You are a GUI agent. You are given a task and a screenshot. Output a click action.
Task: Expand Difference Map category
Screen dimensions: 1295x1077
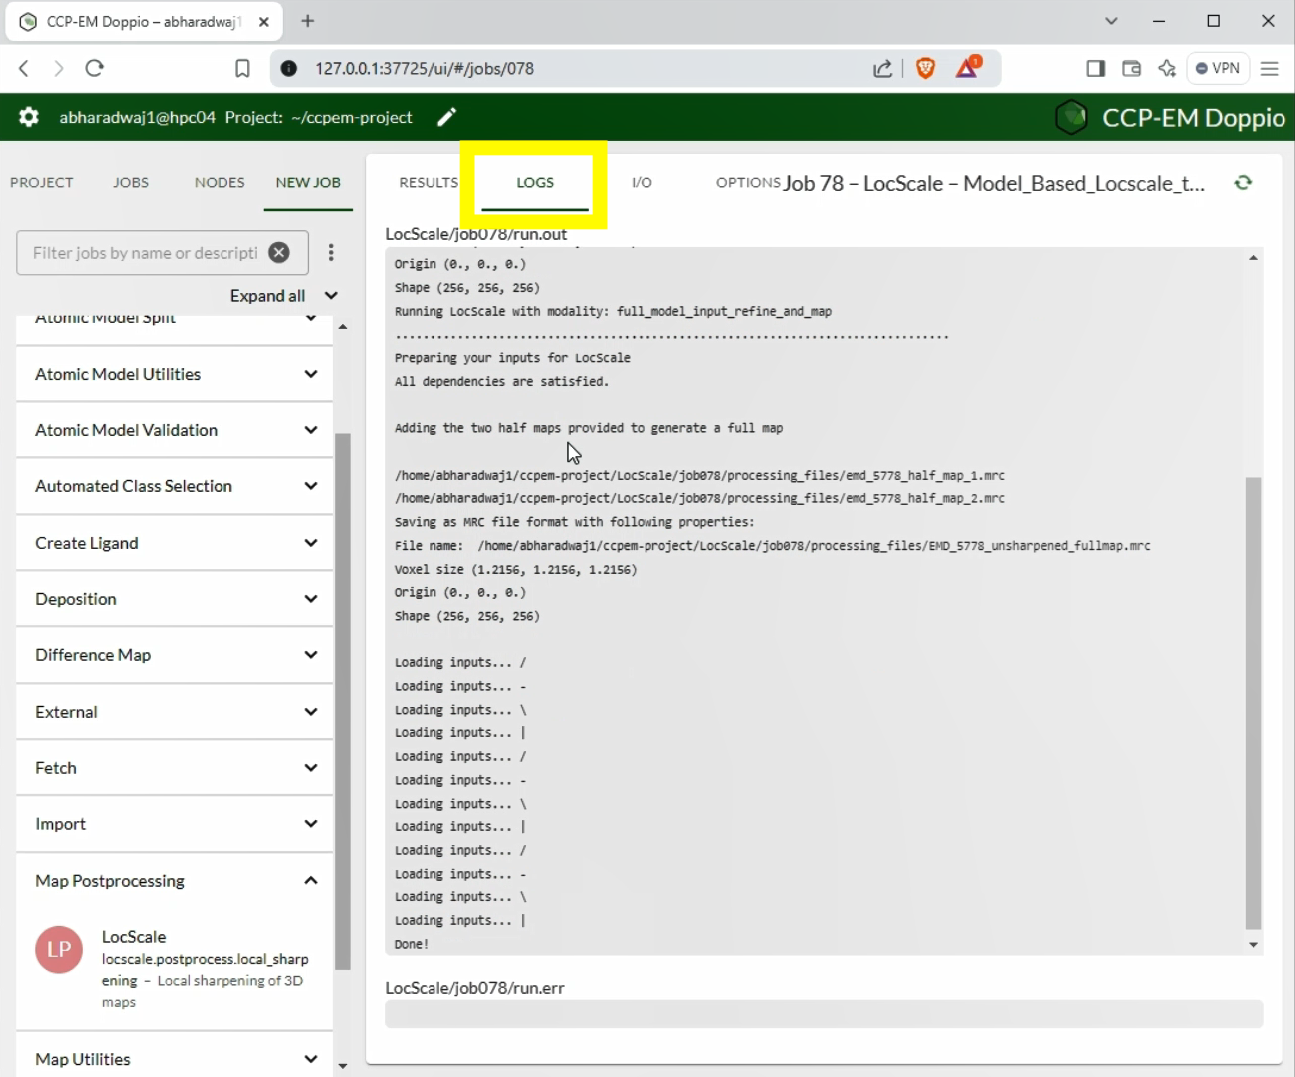[x=174, y=655]
